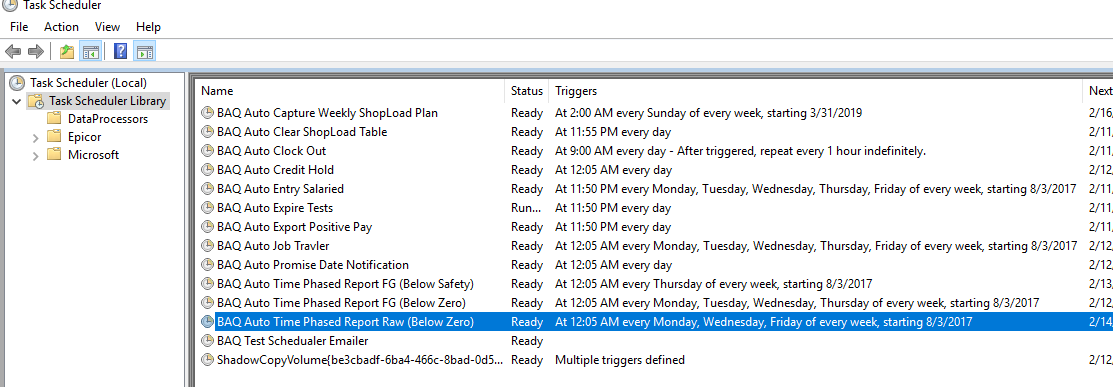
Task: Sort by the Status column header
Action: click(527, 91)
